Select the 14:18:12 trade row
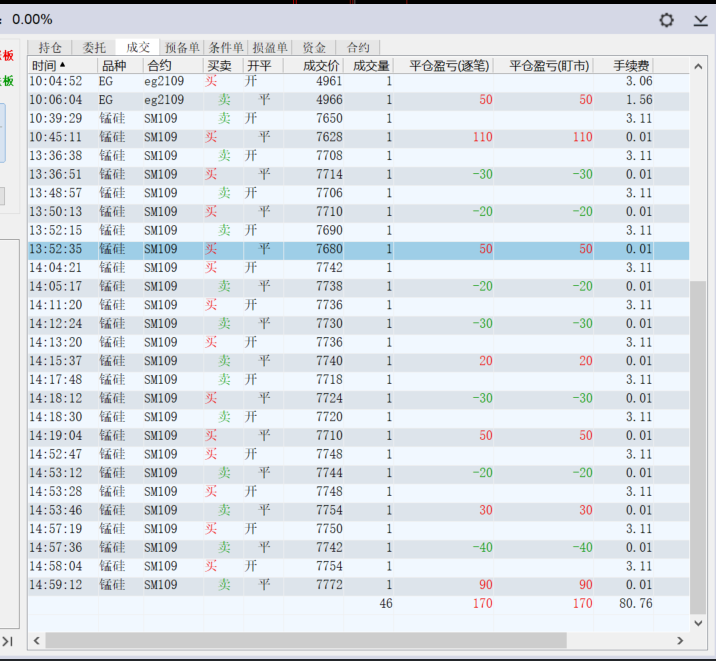Screen dimensions: 716x661 358,399
